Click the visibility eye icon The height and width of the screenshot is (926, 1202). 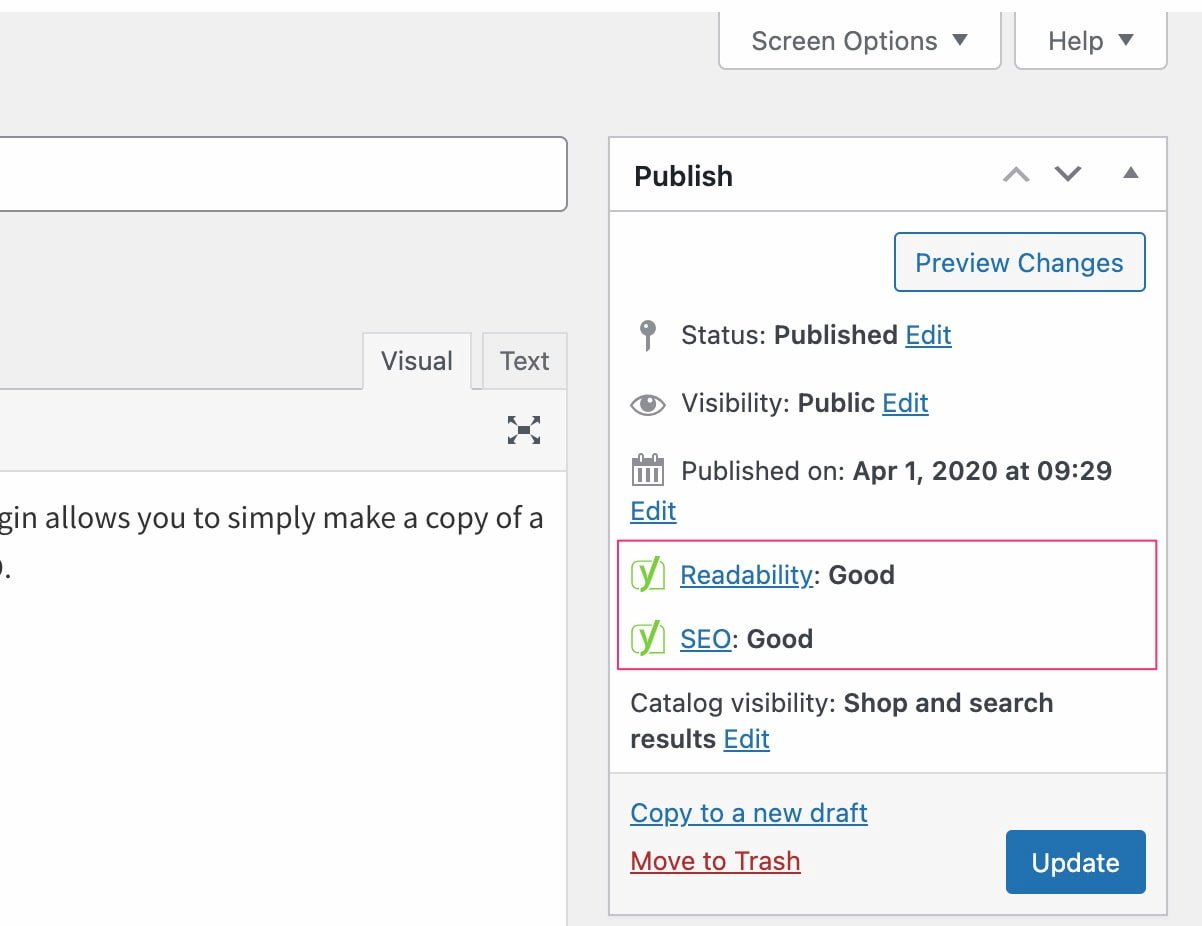click(x=648, y=404)
